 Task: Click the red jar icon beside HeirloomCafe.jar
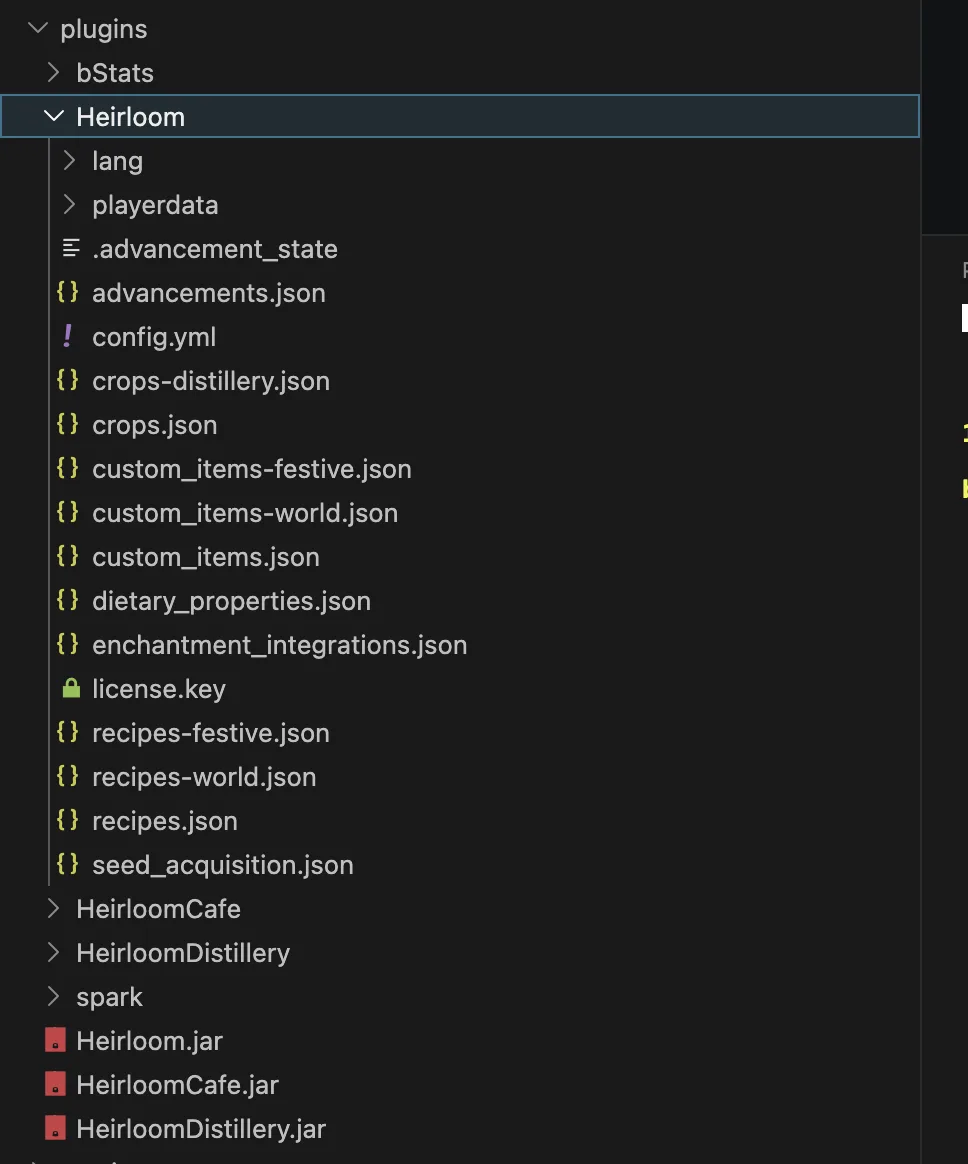click(x=55, y=1084)
